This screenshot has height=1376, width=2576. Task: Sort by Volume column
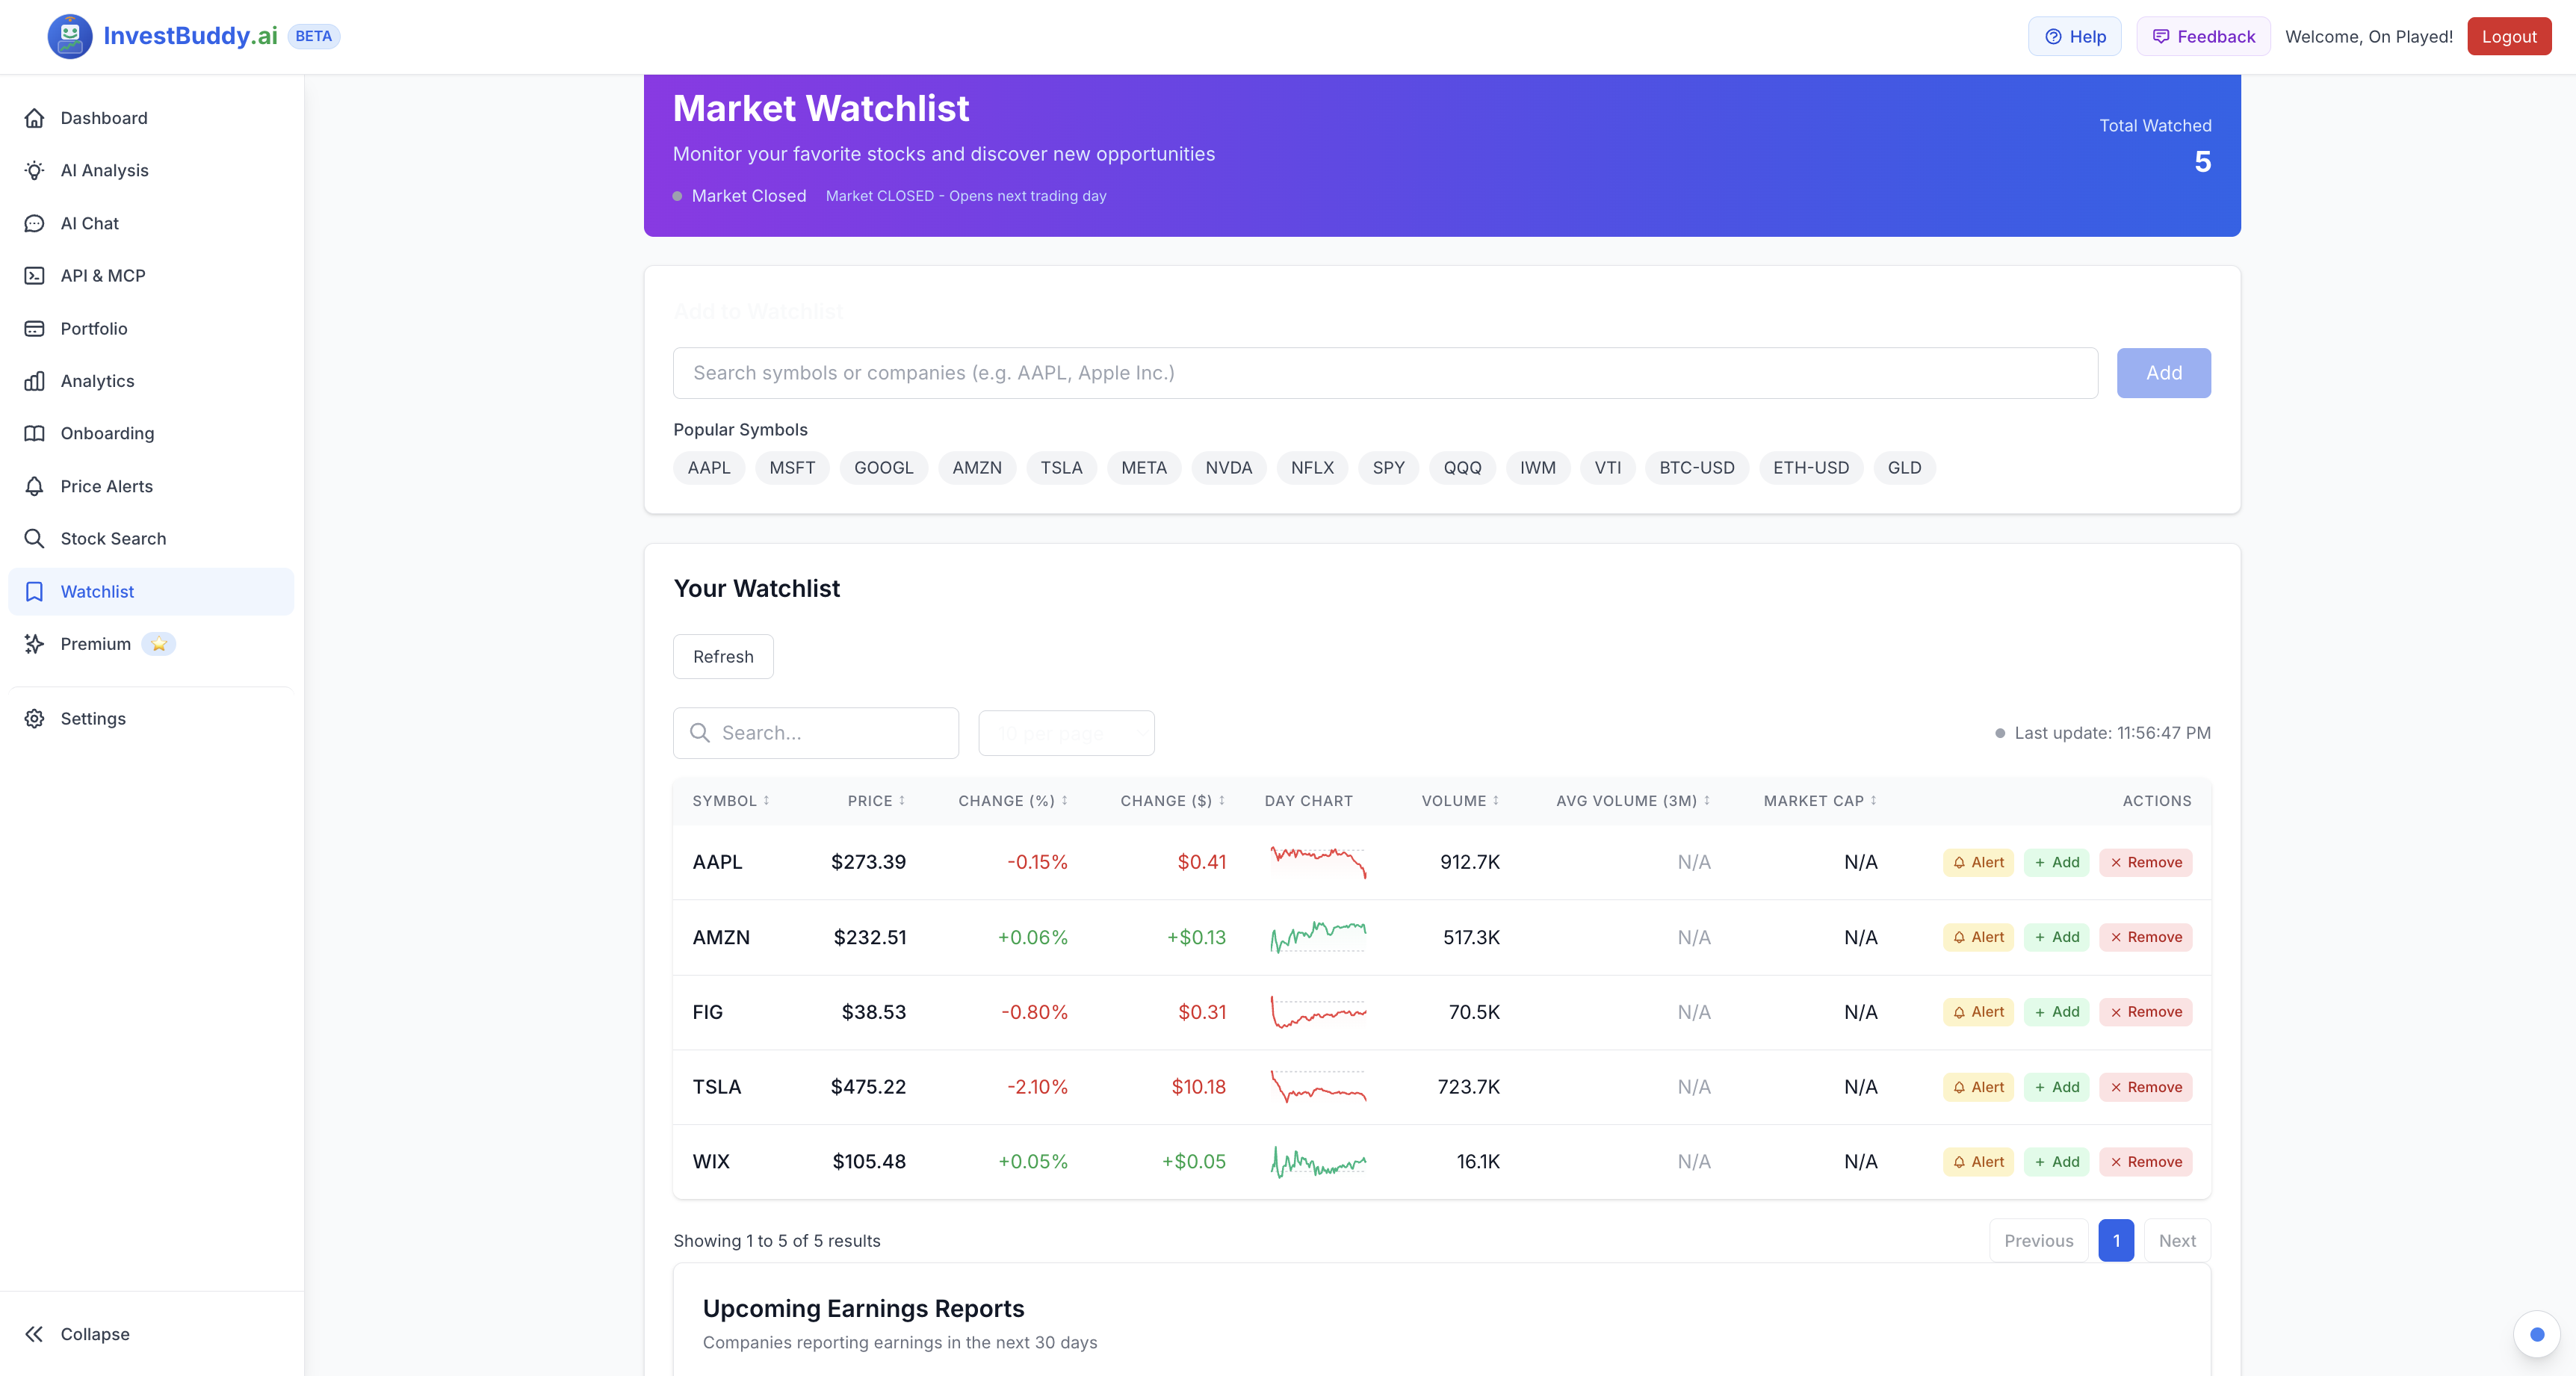click(1460, 801)
